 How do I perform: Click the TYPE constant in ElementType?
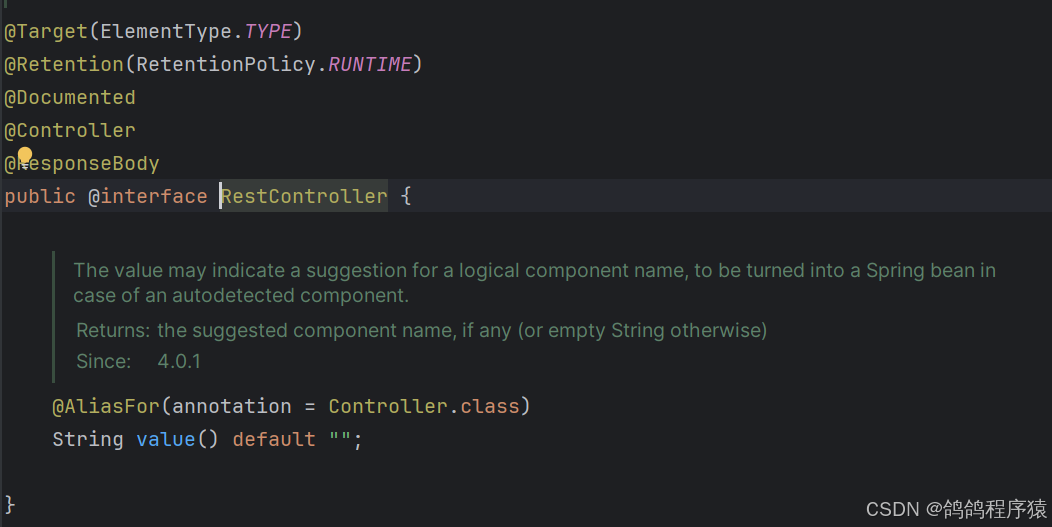click(268, 32)
